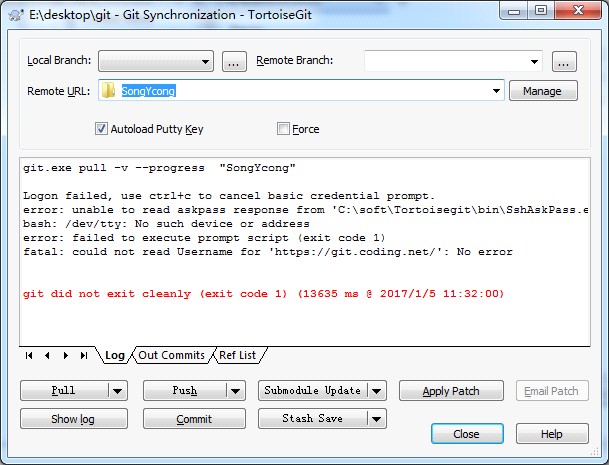Click the TortoiseGit turtle icon in title bar
Viewport: 609px width, 465px height.
click(16, 15)
